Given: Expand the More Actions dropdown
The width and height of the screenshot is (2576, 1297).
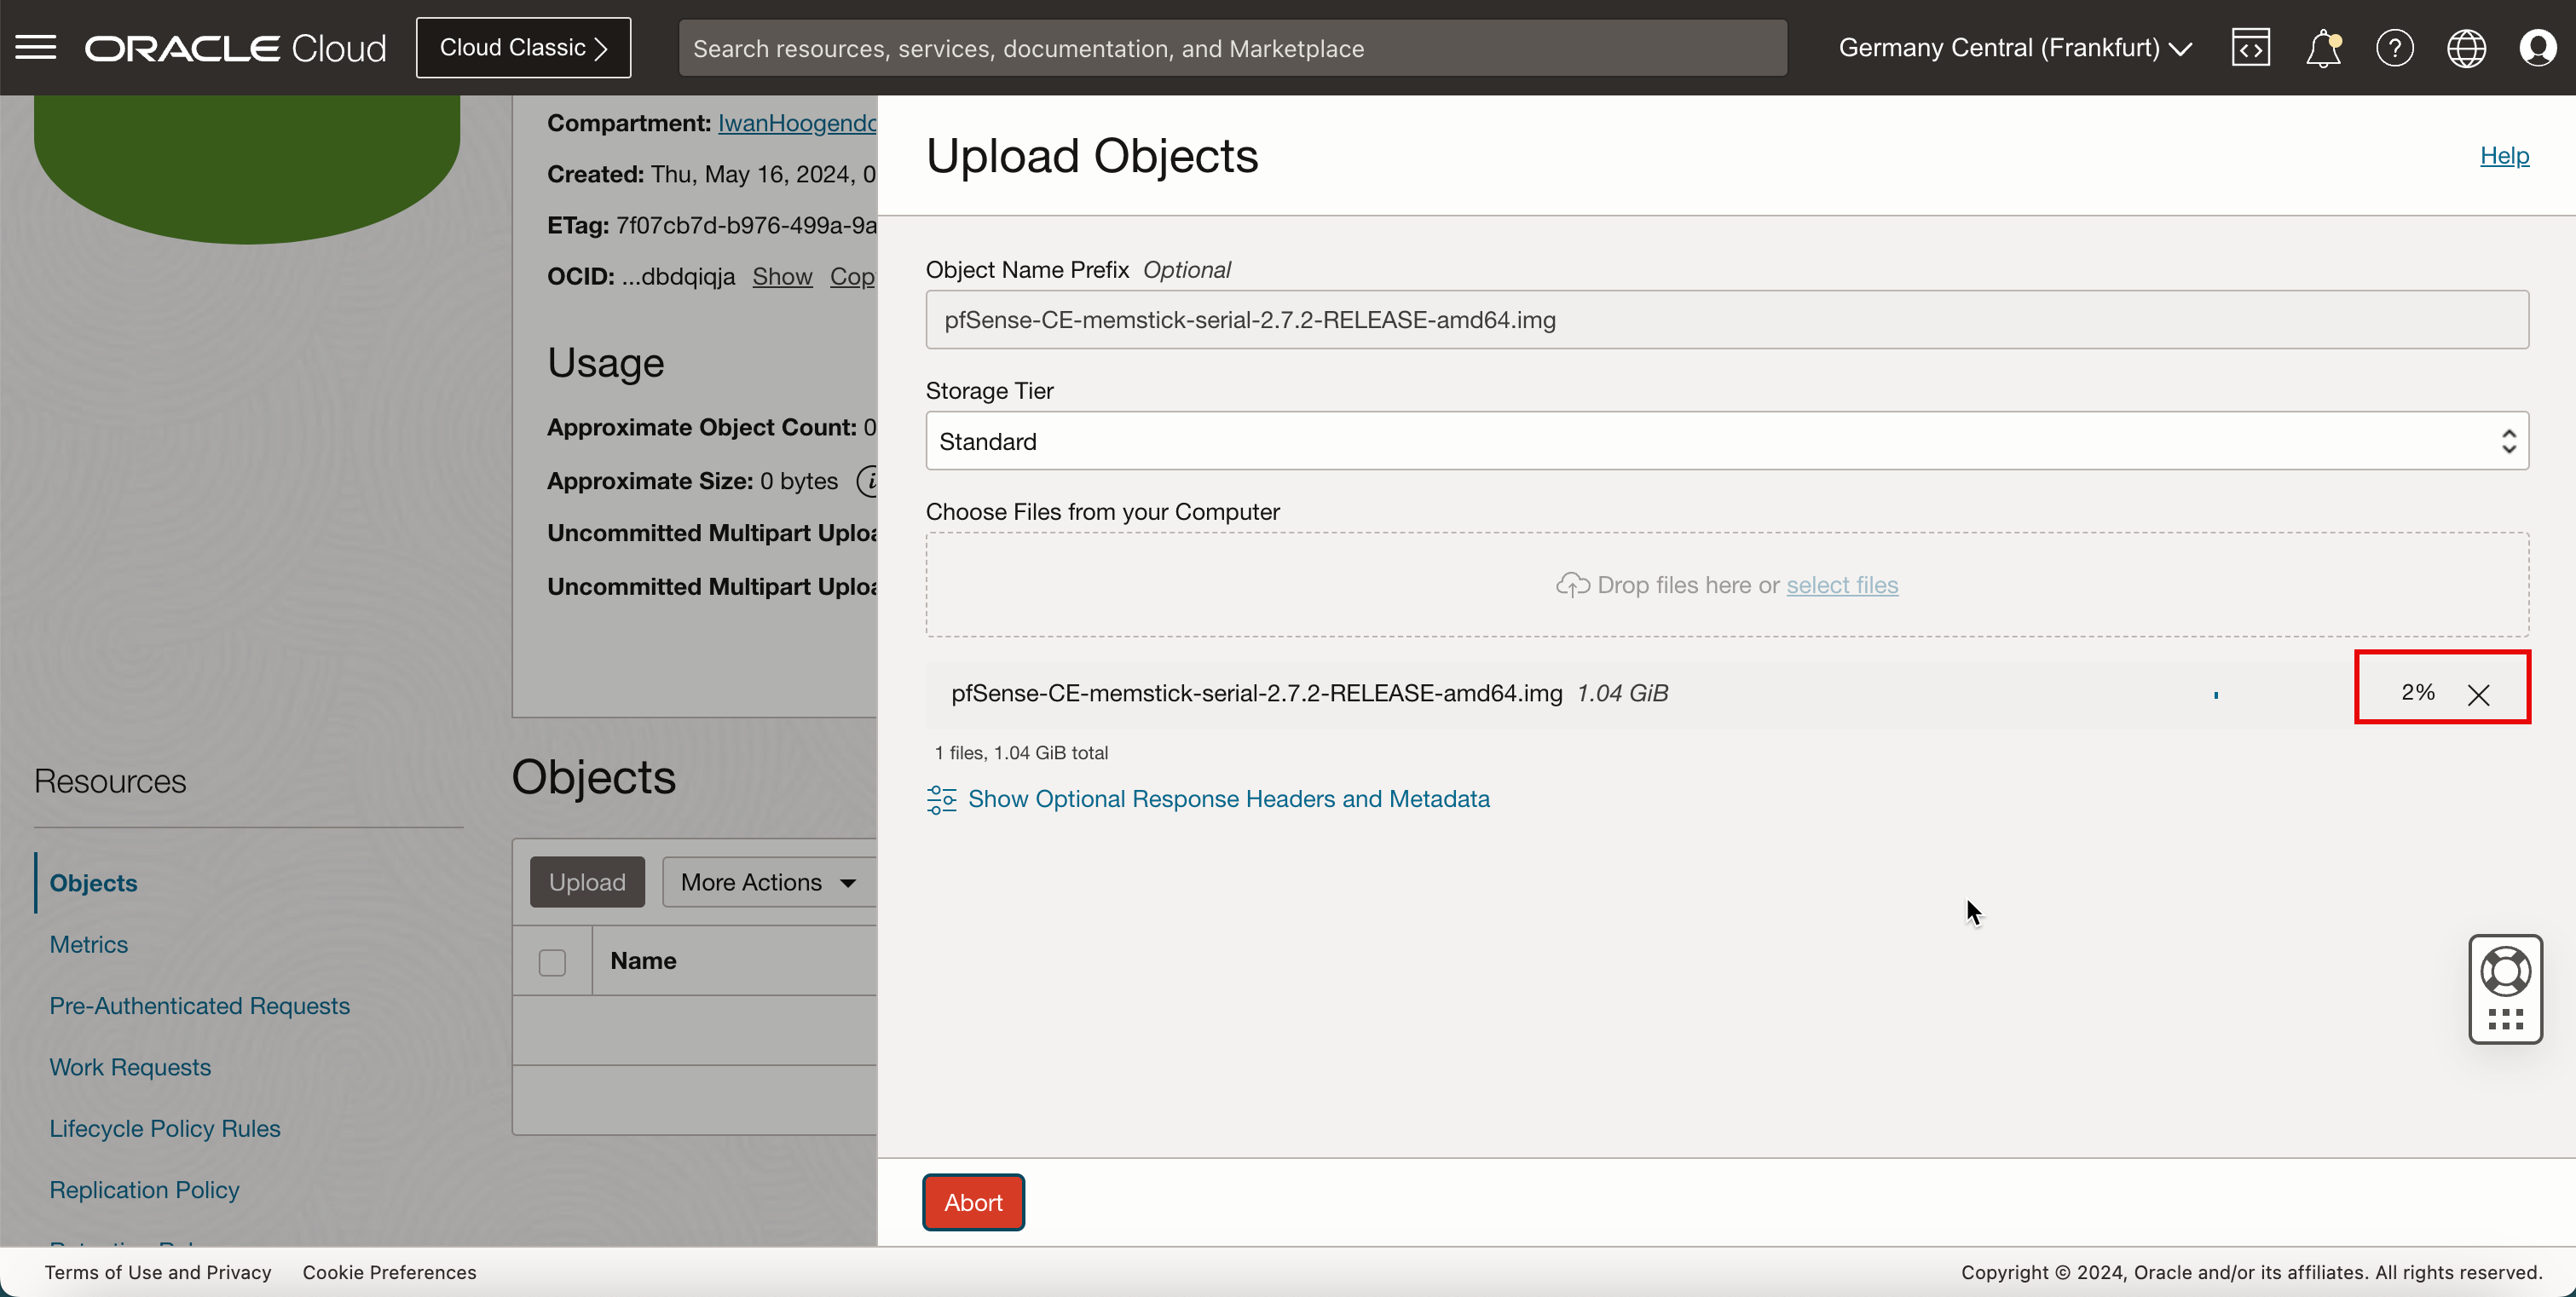Looking at the screenshot, I should point(768,882).
